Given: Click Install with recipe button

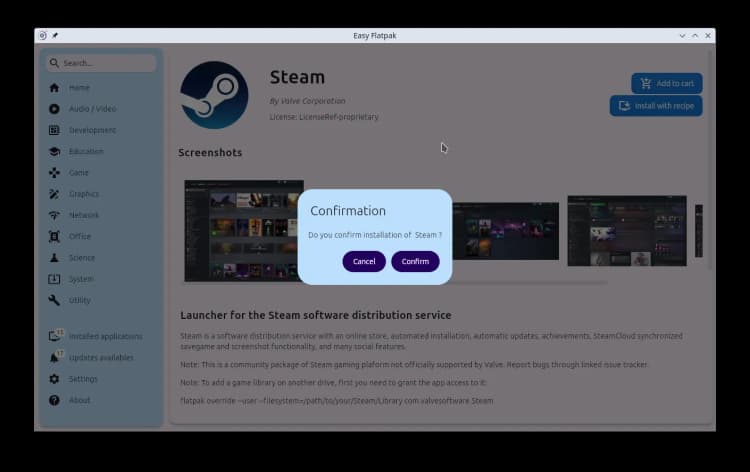Looking at the screenshot, I should point(656,106).
